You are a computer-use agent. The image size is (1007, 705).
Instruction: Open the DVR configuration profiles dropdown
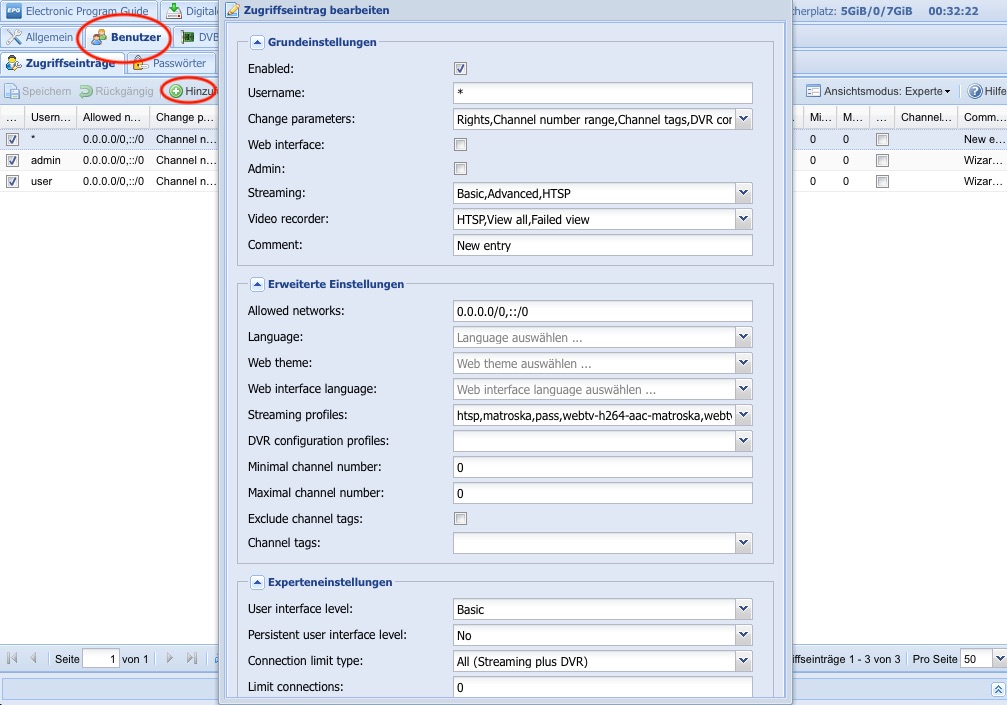(x=744, y=441)
